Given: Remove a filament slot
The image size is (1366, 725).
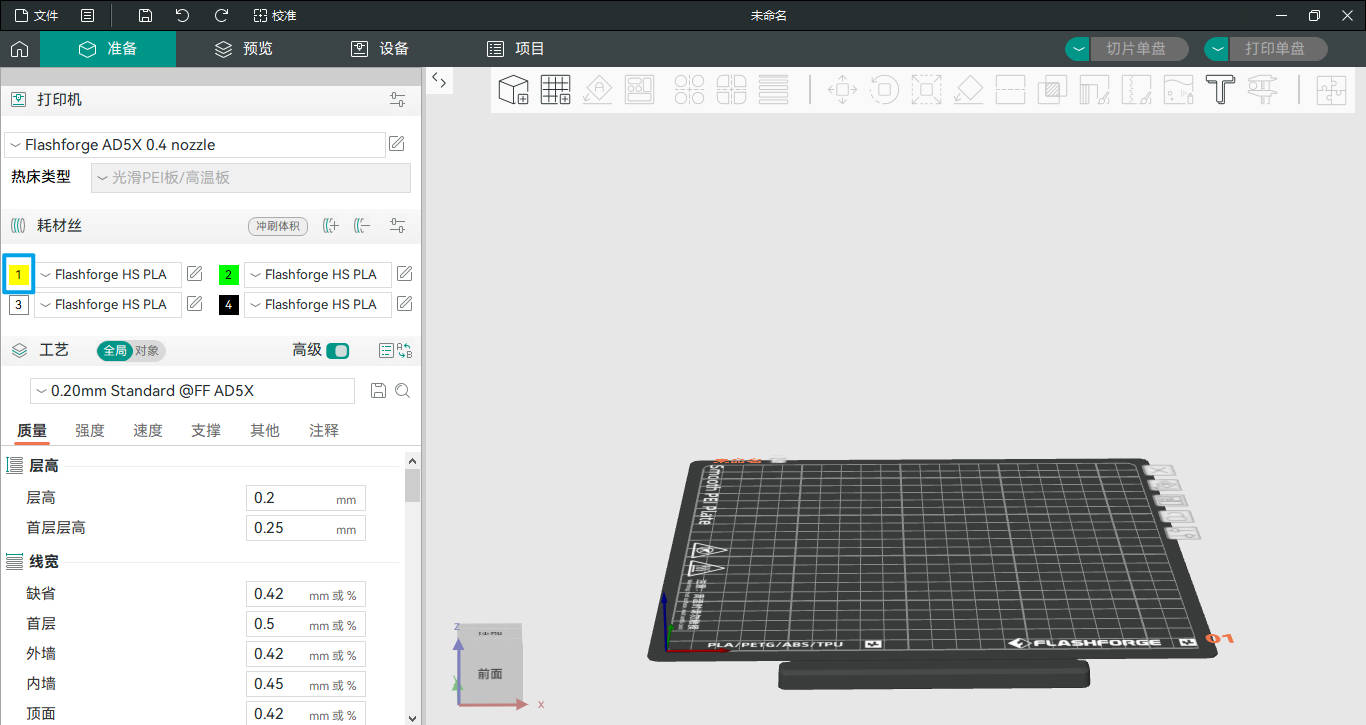Looking at the screenshot, I should [x=362, y=226].
